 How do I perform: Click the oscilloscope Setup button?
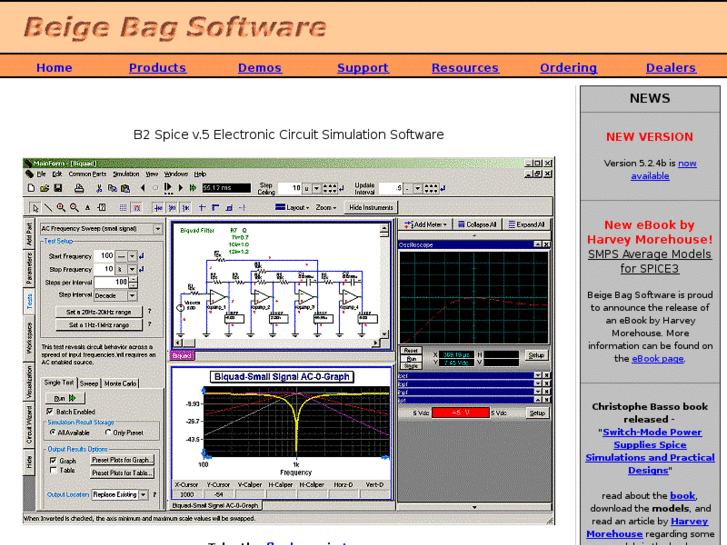tap(536, 355)
